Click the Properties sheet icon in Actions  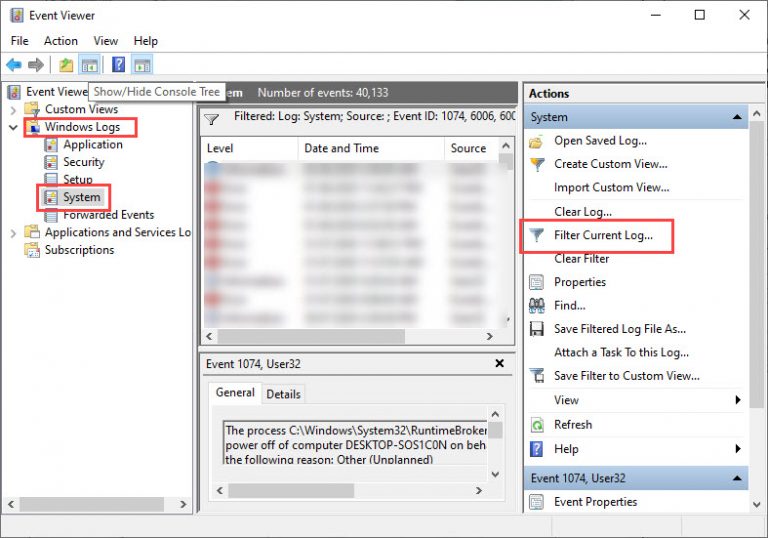click(x=537, y=282)
